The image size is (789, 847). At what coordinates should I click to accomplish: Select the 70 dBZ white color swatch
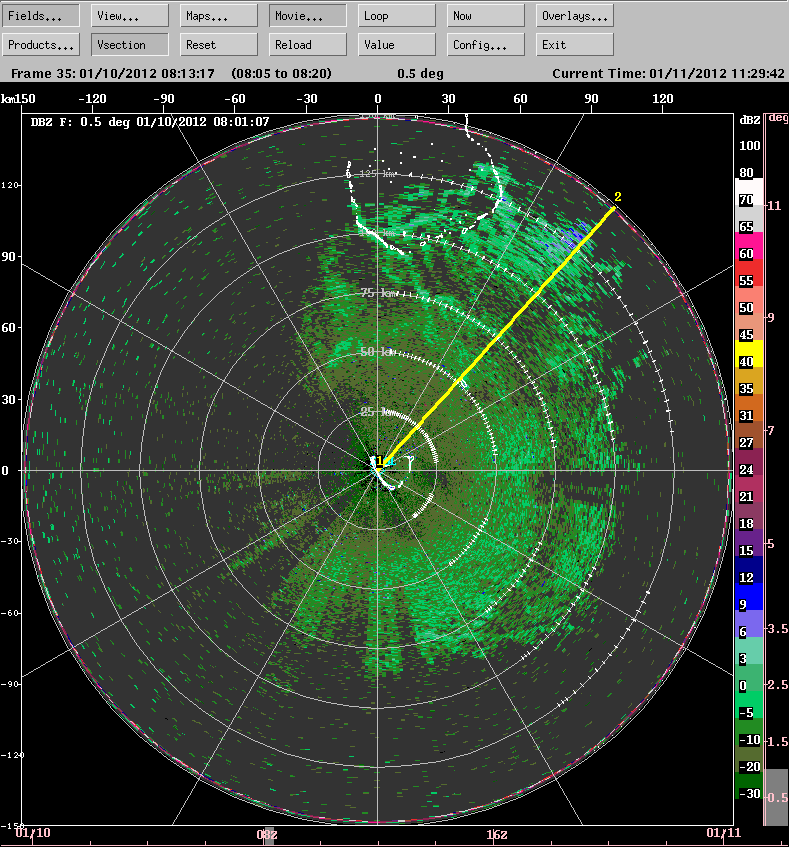(749, 192)
